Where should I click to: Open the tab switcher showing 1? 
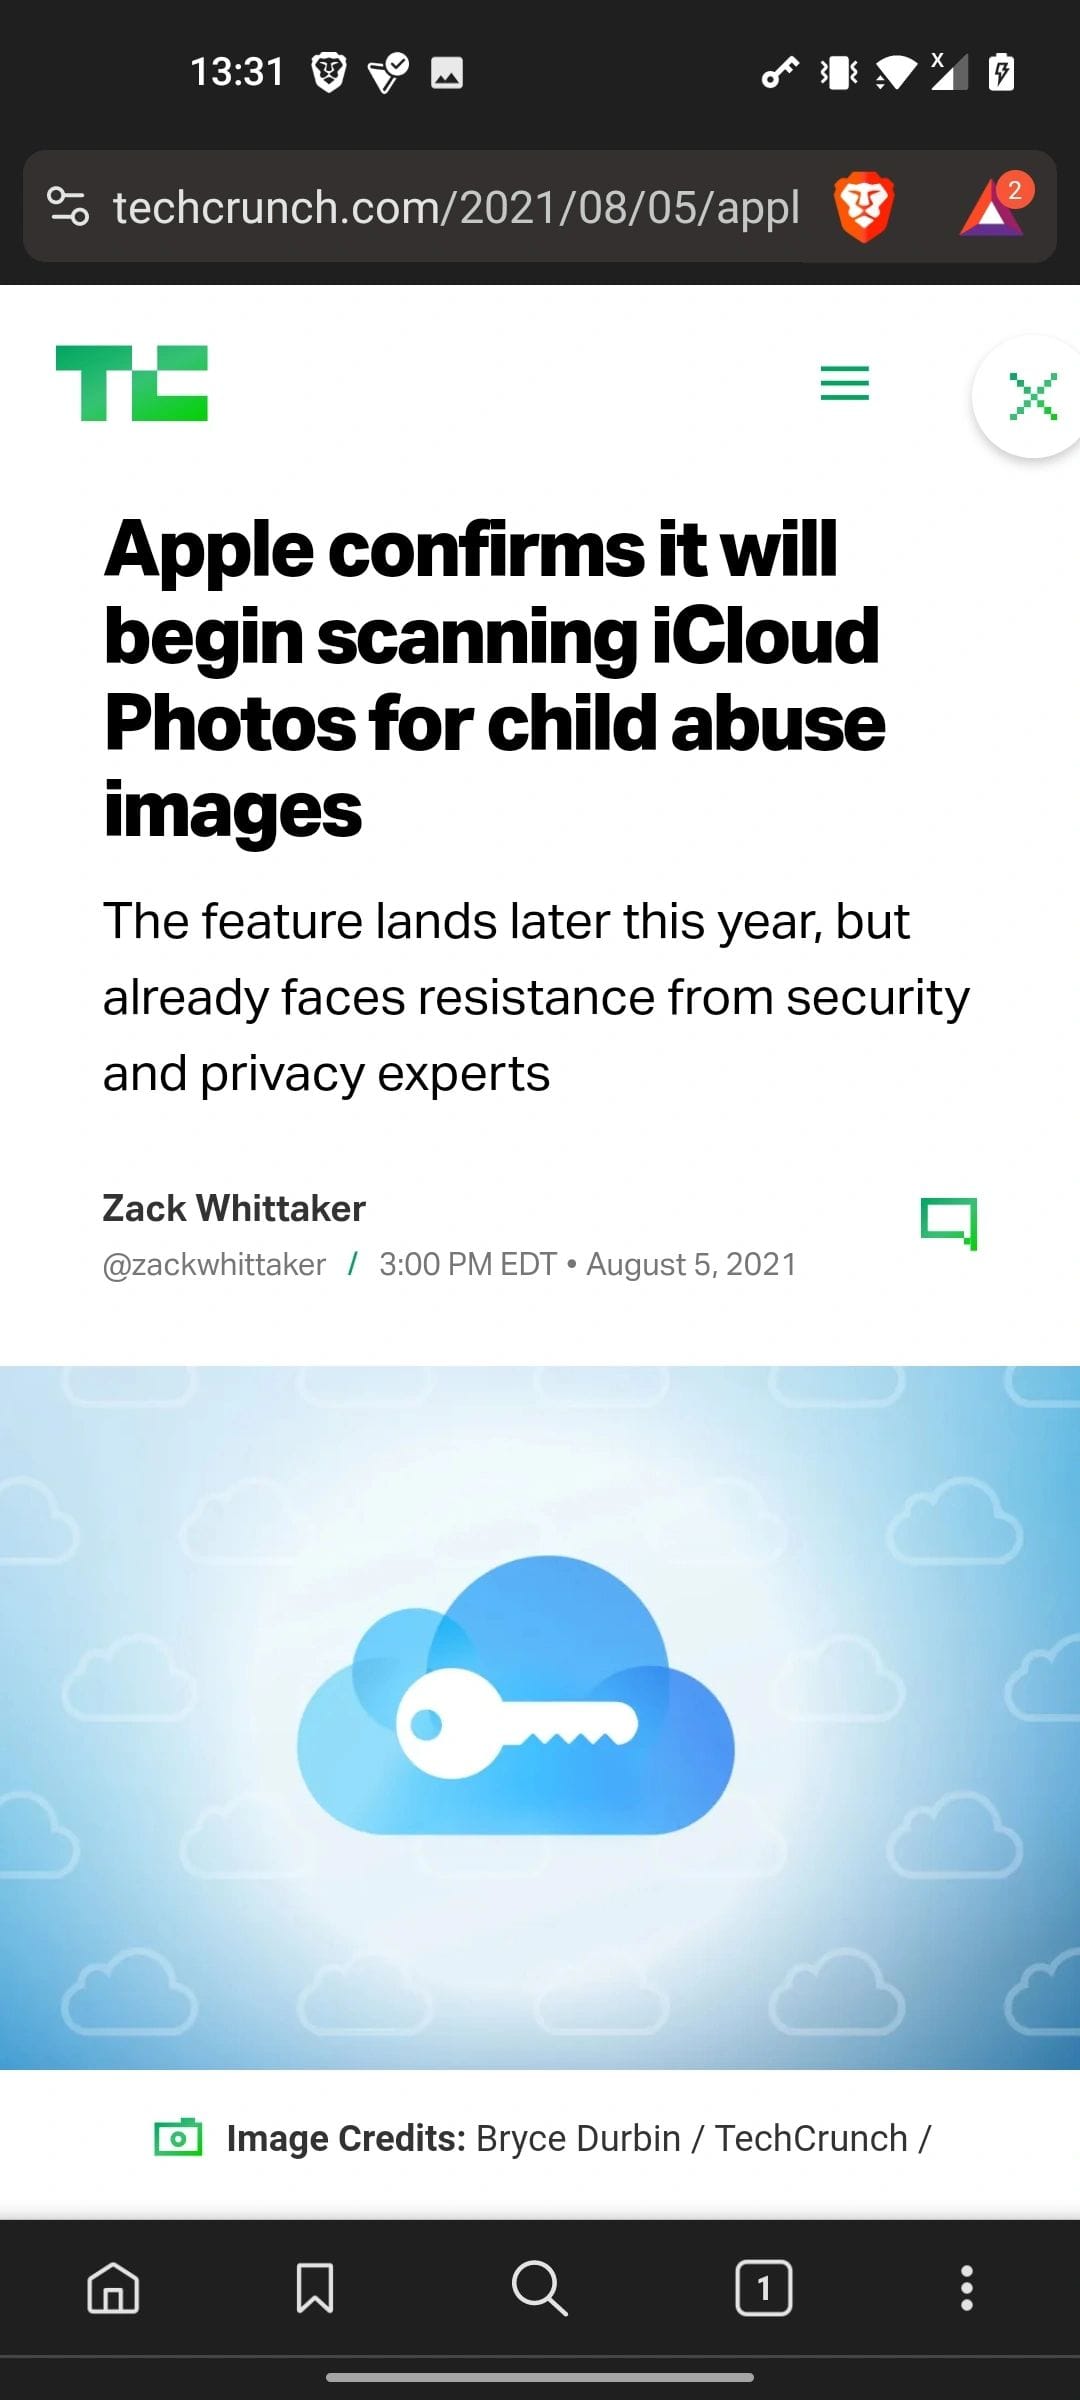coord(764,2287)
